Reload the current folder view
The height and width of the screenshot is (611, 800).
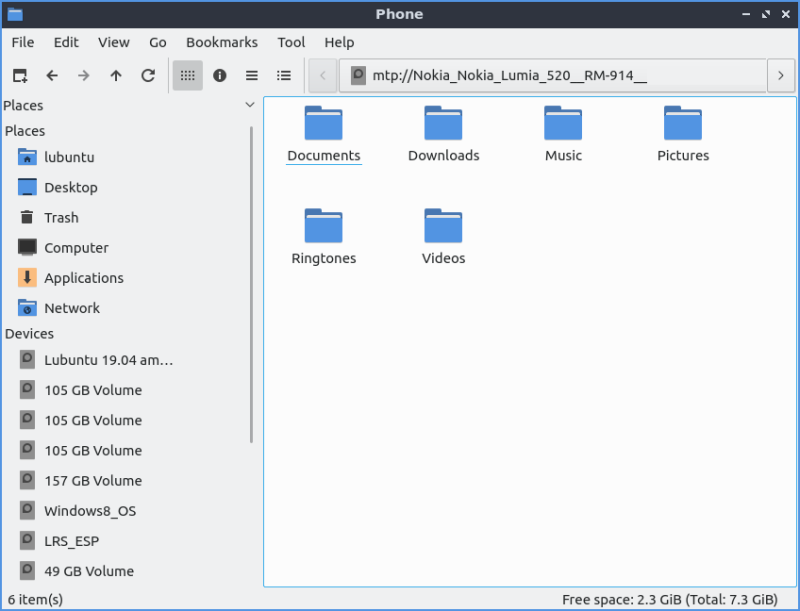tap(148, 75)
